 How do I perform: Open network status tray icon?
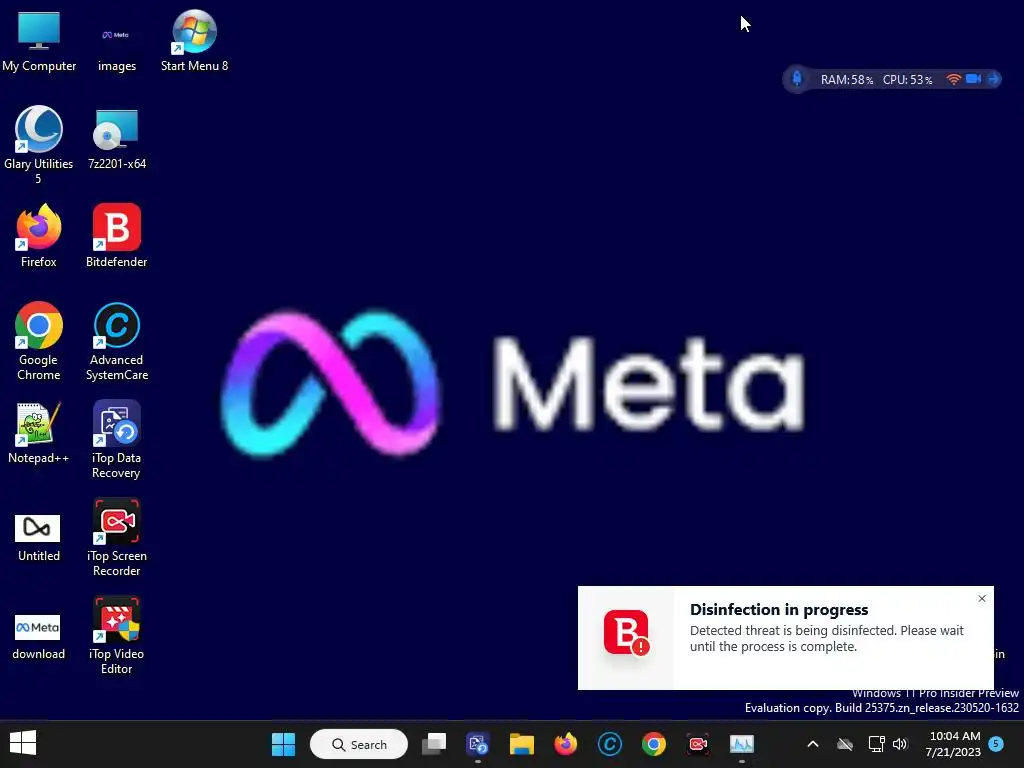click(876, 744)
